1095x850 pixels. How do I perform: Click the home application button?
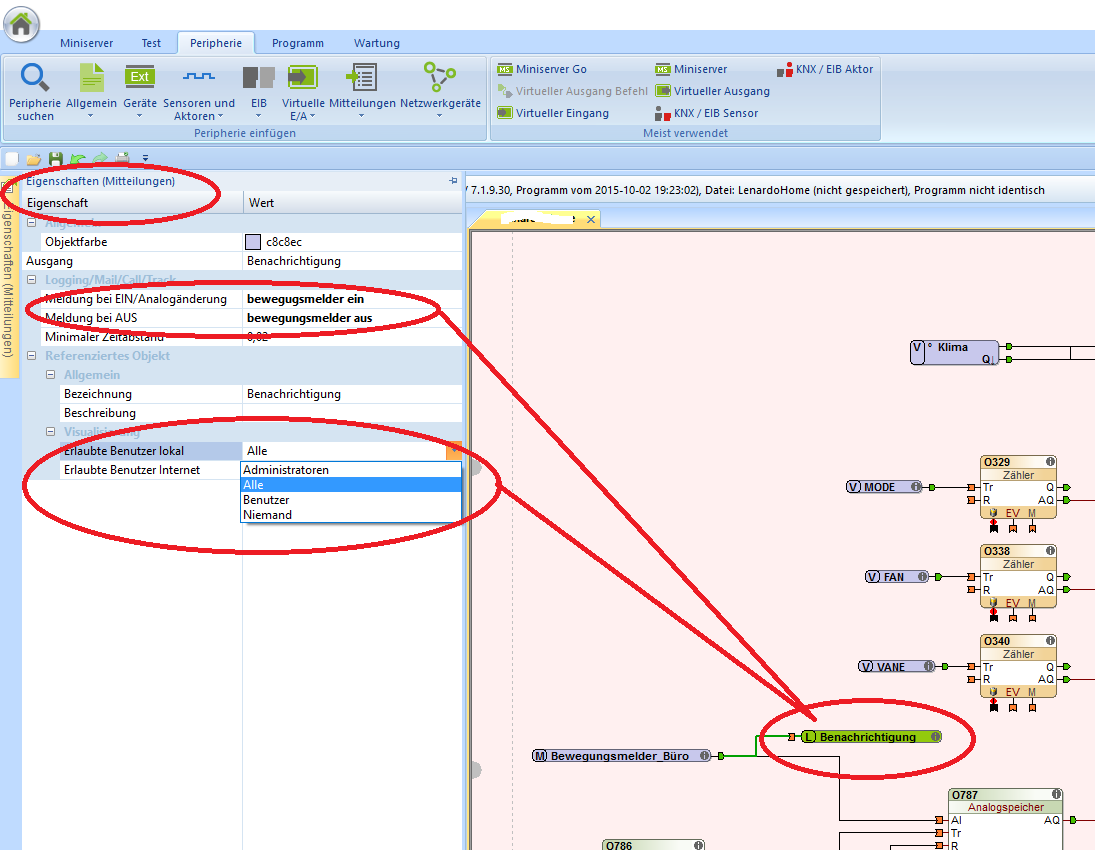(x=21, y=24)
